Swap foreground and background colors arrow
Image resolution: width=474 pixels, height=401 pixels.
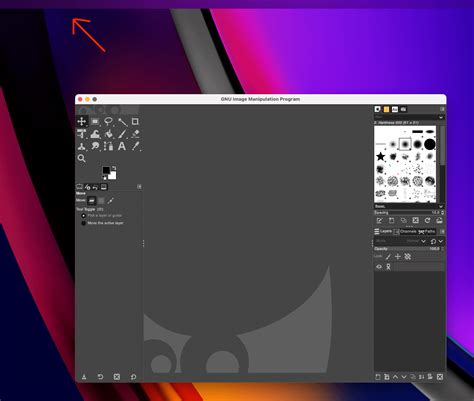tap(114, 168)
